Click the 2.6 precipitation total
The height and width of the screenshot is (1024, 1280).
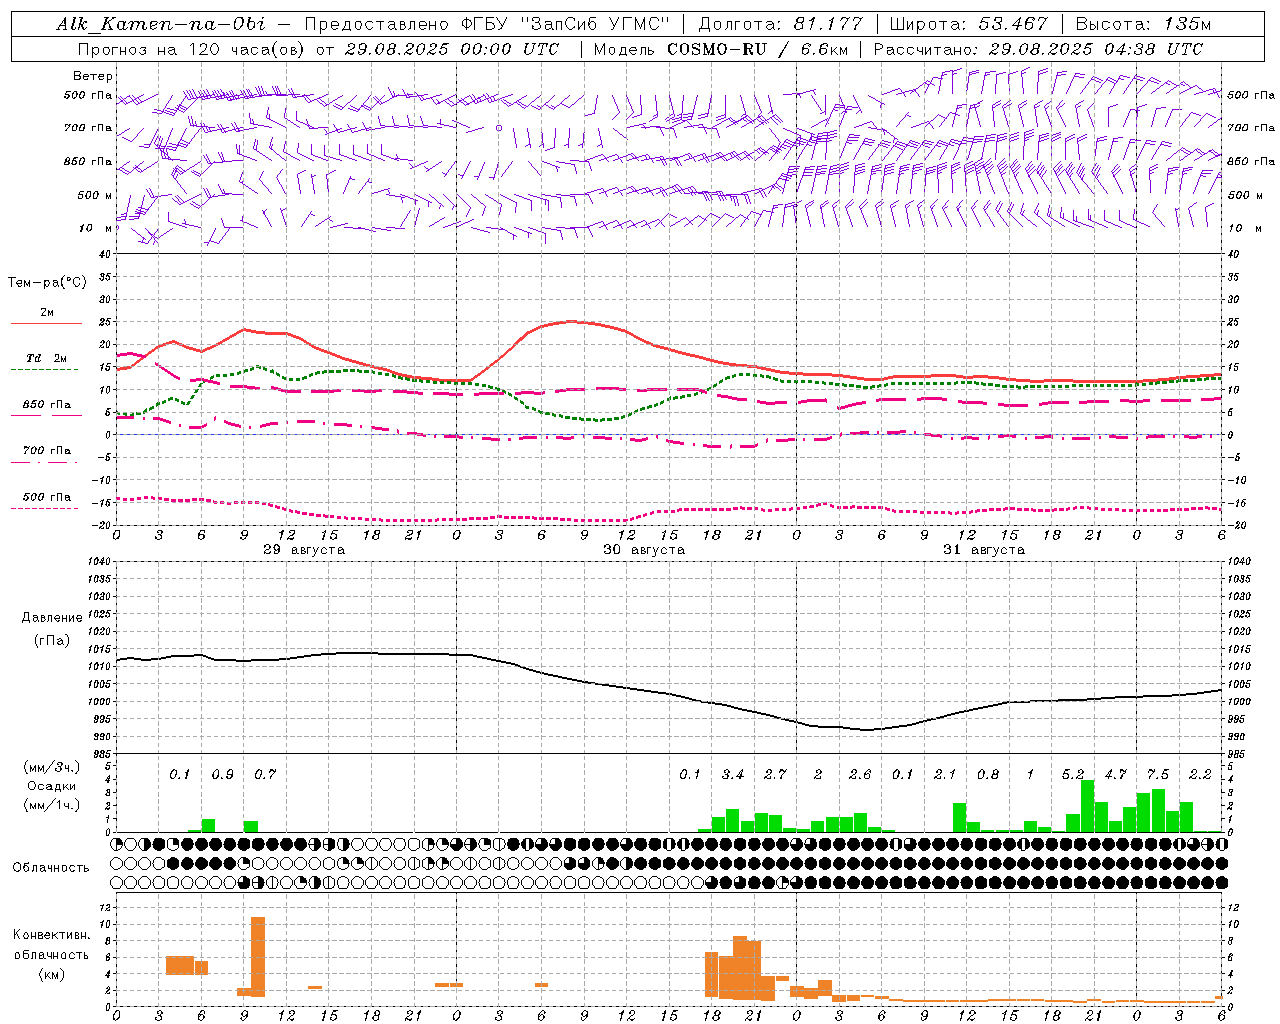coord(860,775)
